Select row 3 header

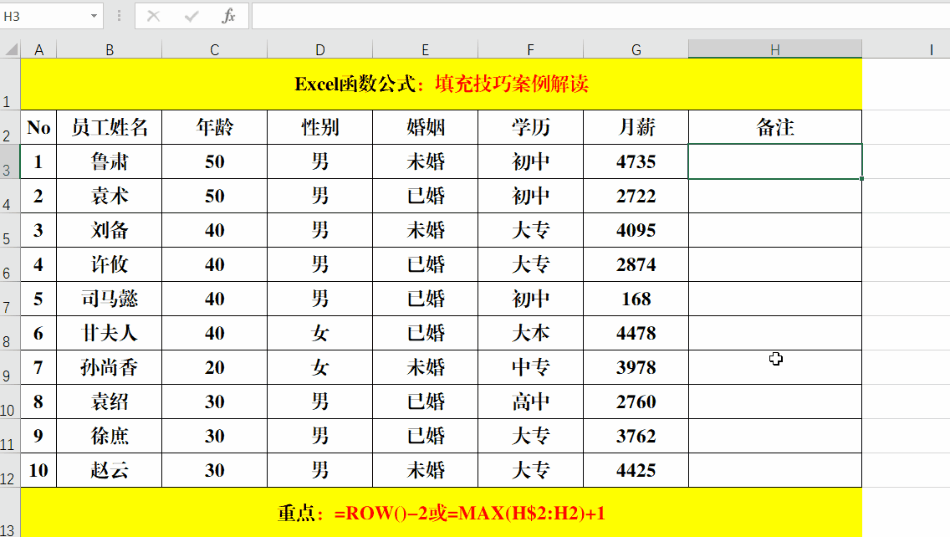pyautogui.click(x=10, y=161)
